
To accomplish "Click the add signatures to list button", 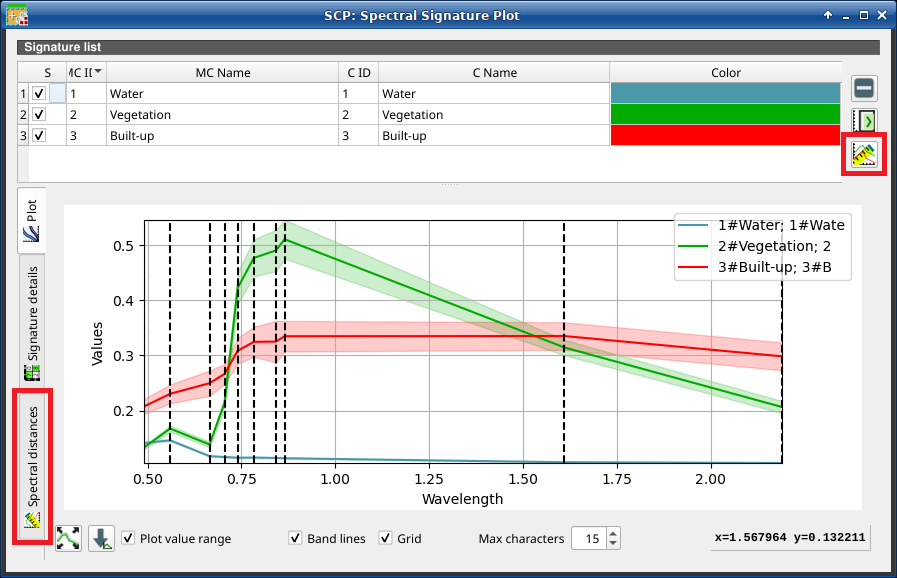I will click(865, 121).
